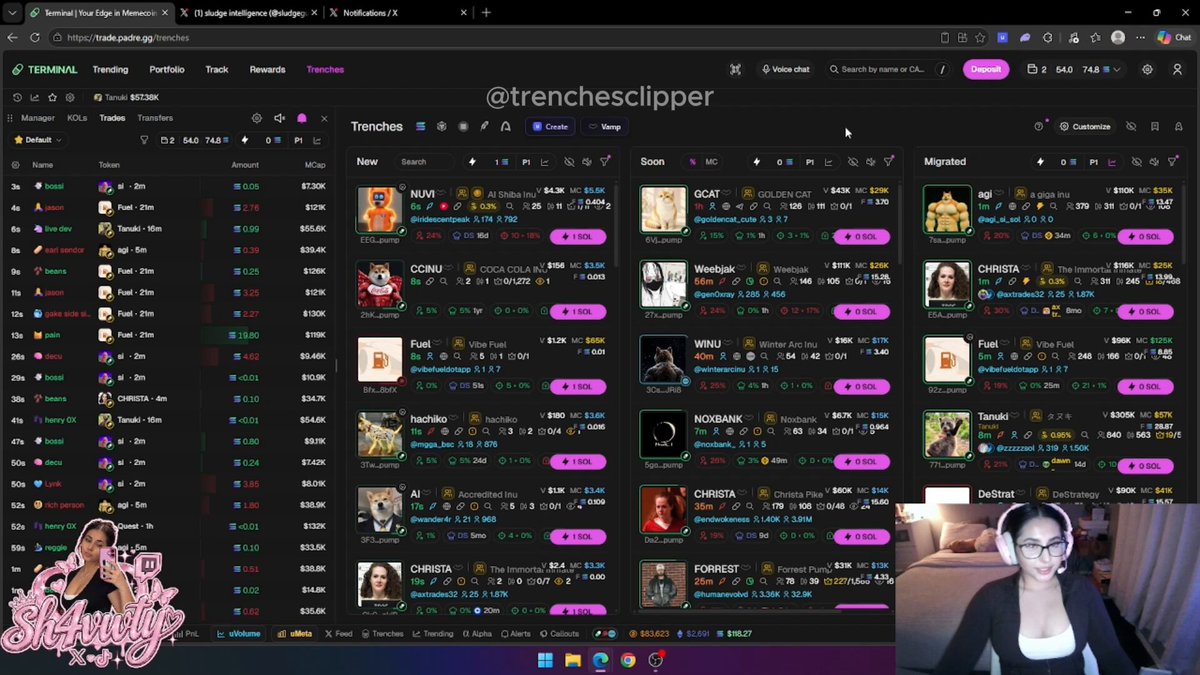This screenshot has width=1200, height=675.
Task: Open the user profile icon in the top bar
Action: (x=1177, y=69)
